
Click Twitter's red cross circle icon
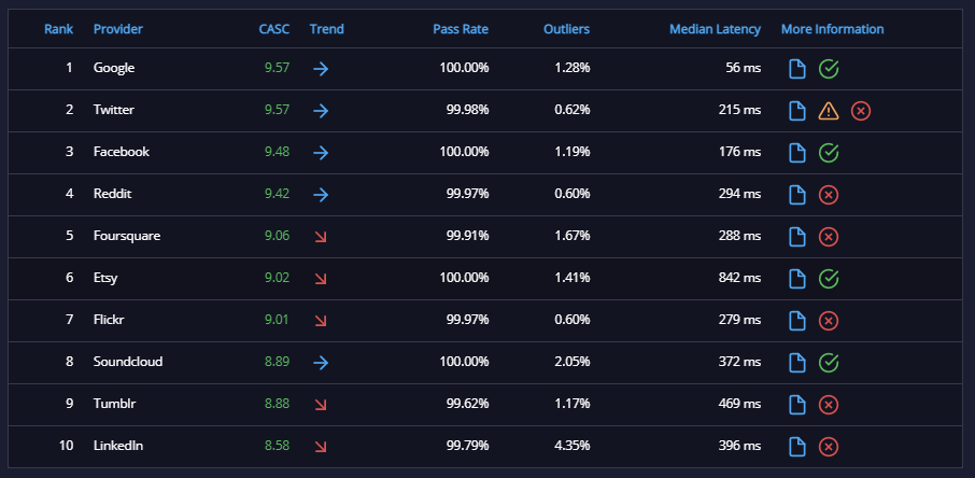click(x=860, y=111)
